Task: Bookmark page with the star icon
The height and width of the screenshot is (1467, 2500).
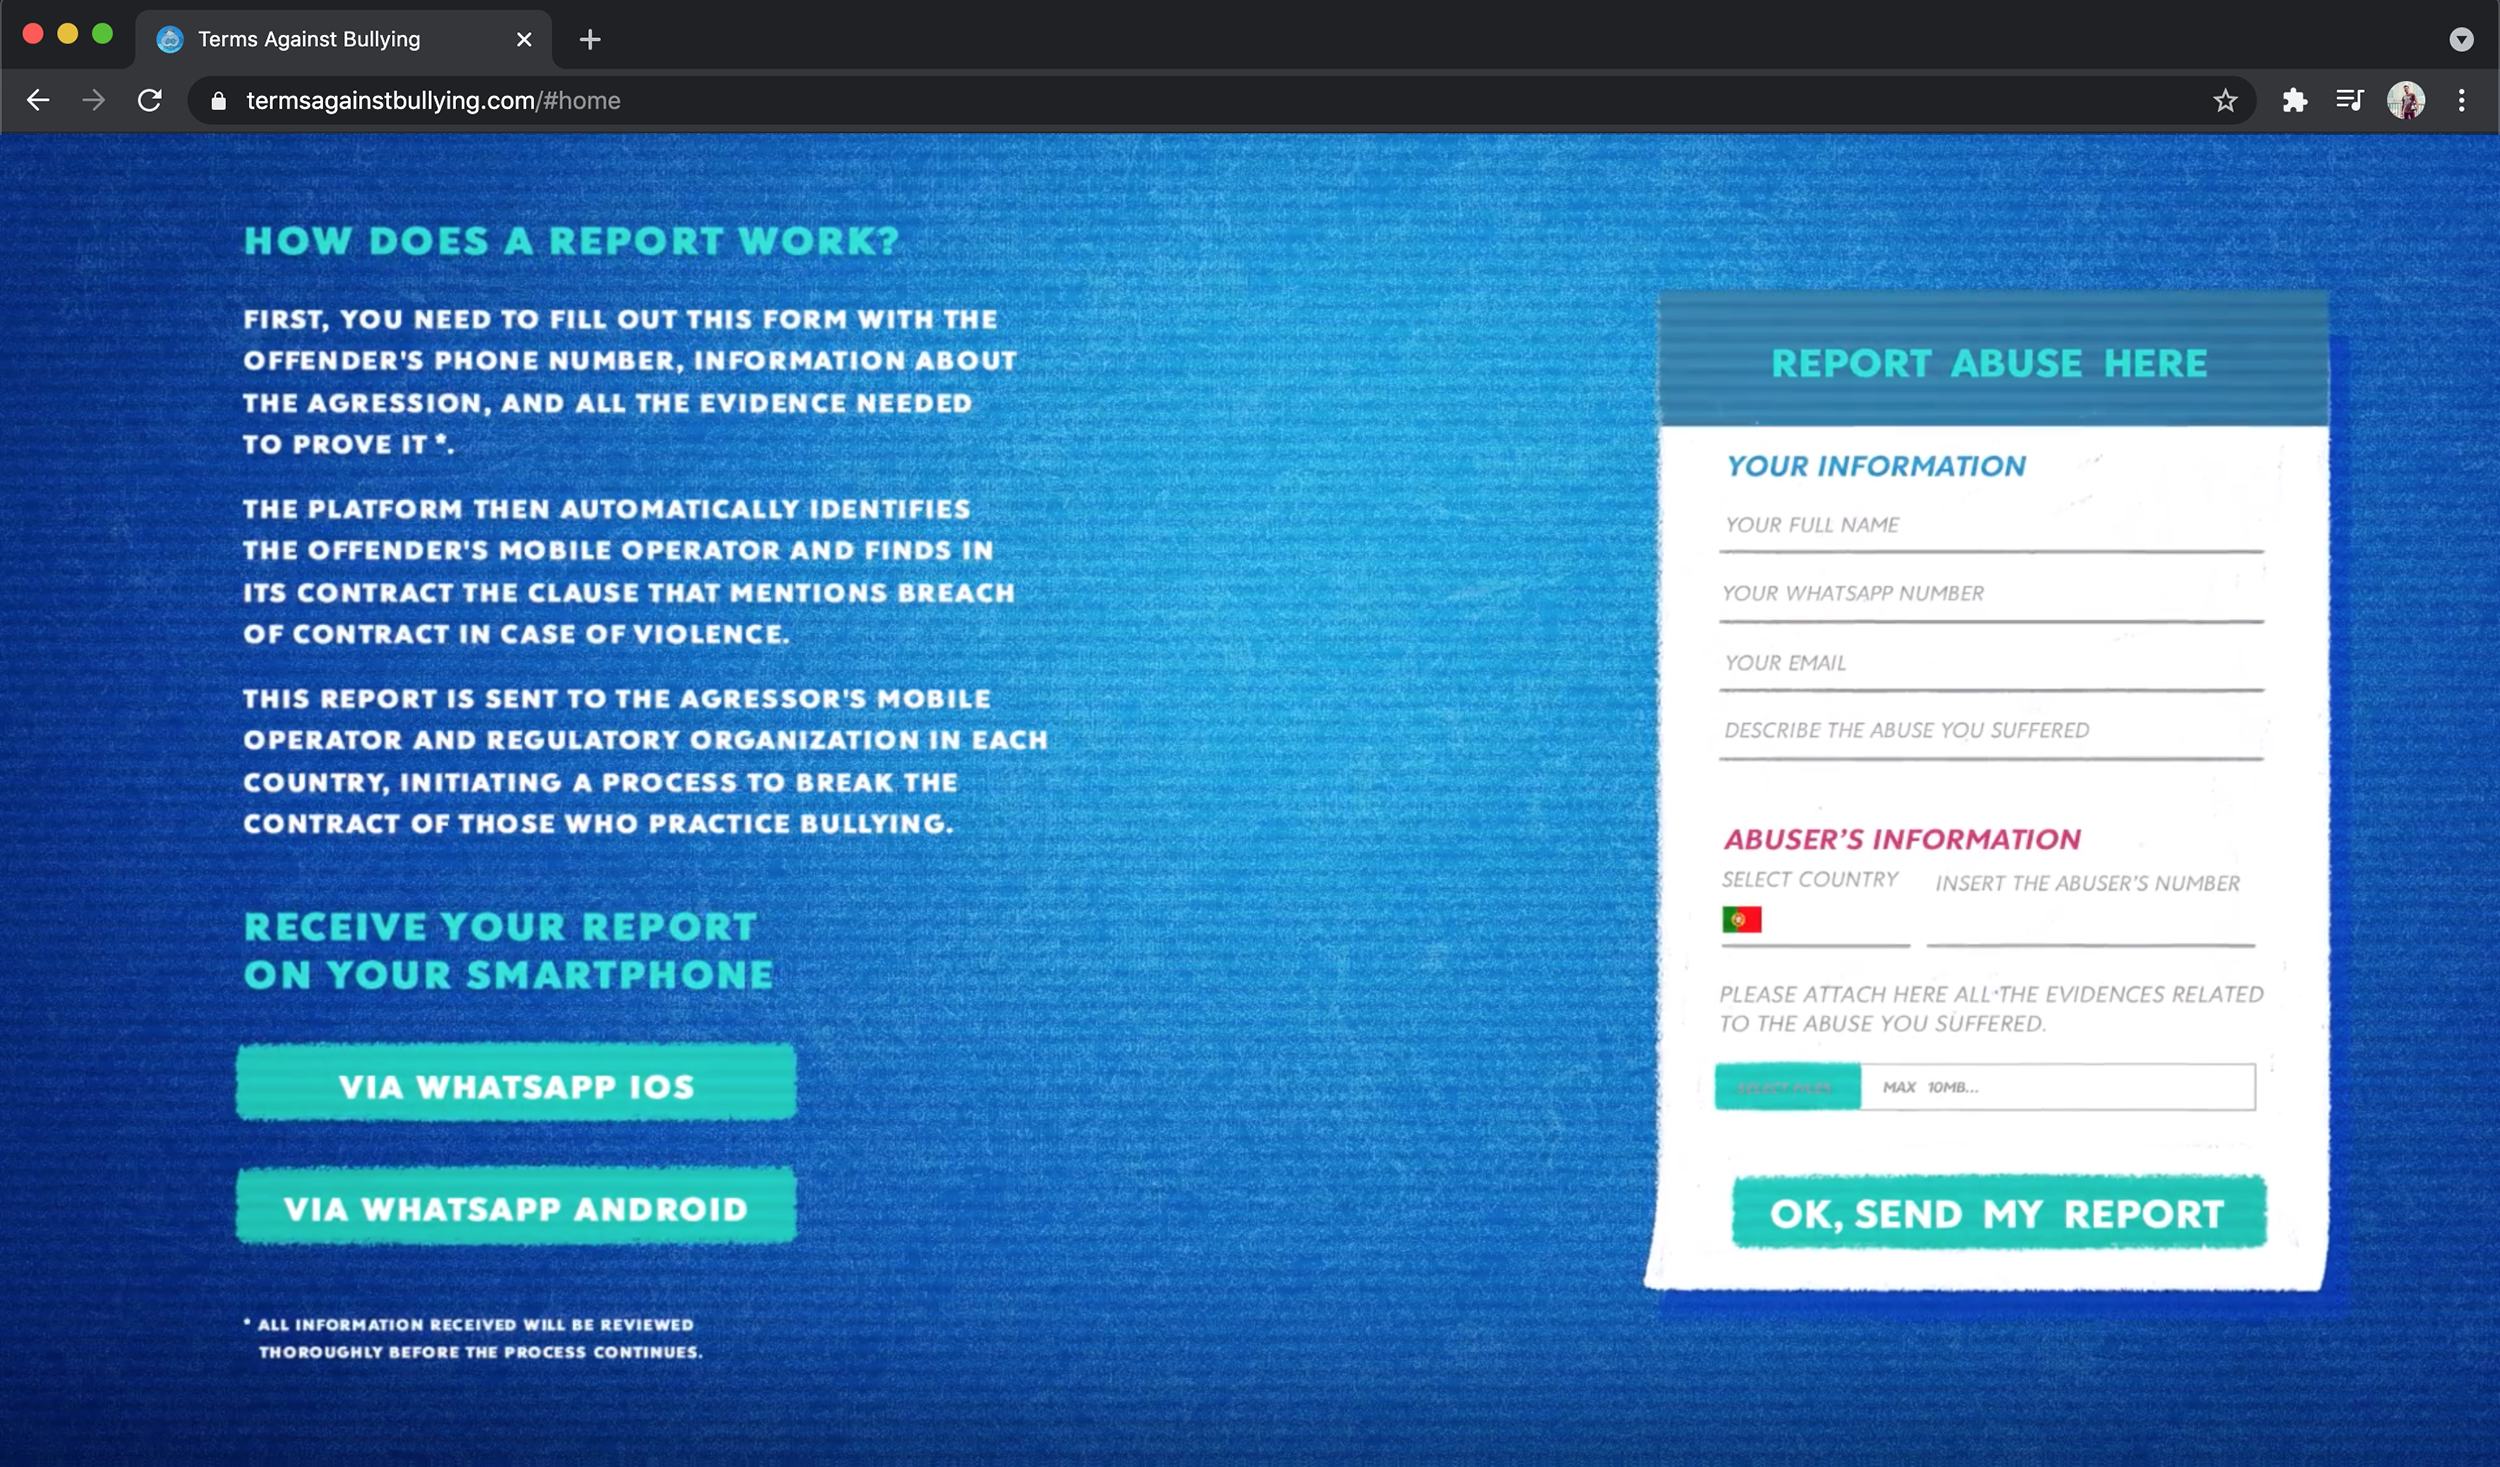Action: (x=2224, y=100)
